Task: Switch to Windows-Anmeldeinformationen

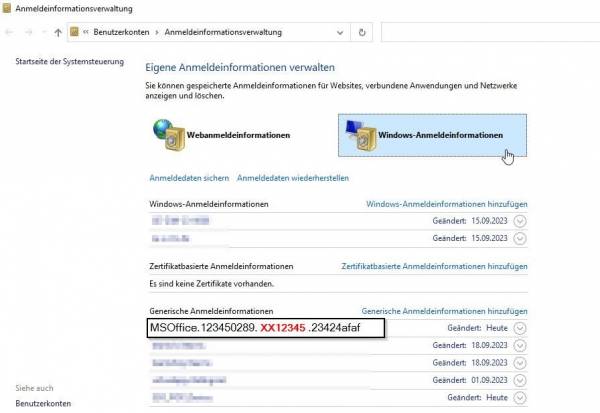Action: point(432,135)
